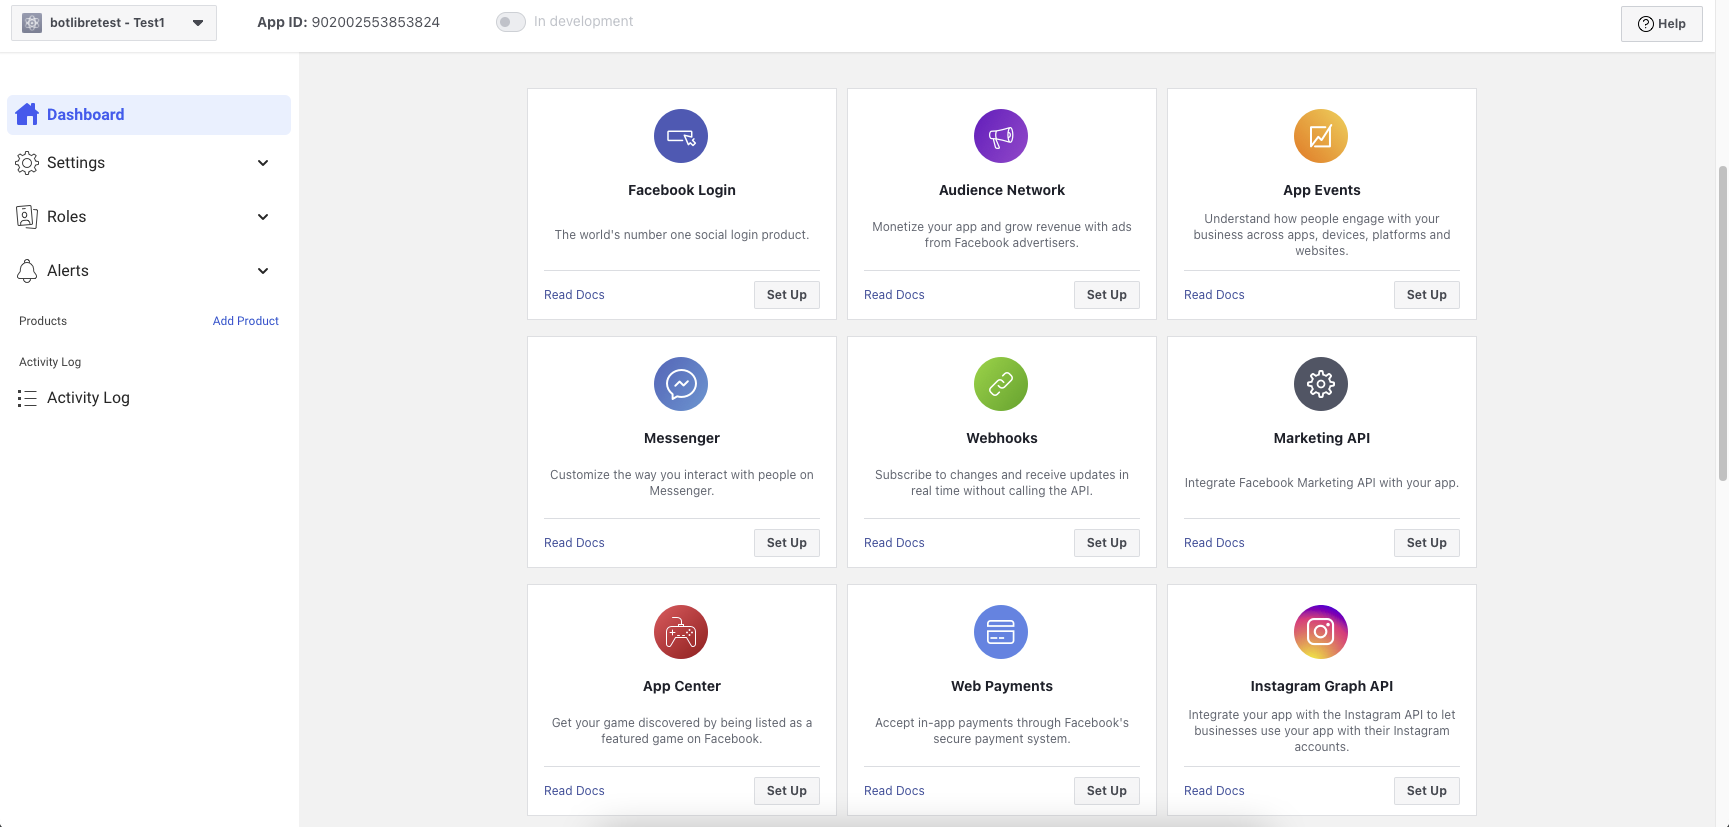The width and height of the screenshot is (1729, 827).
Task: Select the Alerts sidebar label
Action: [x=68, y=271]
